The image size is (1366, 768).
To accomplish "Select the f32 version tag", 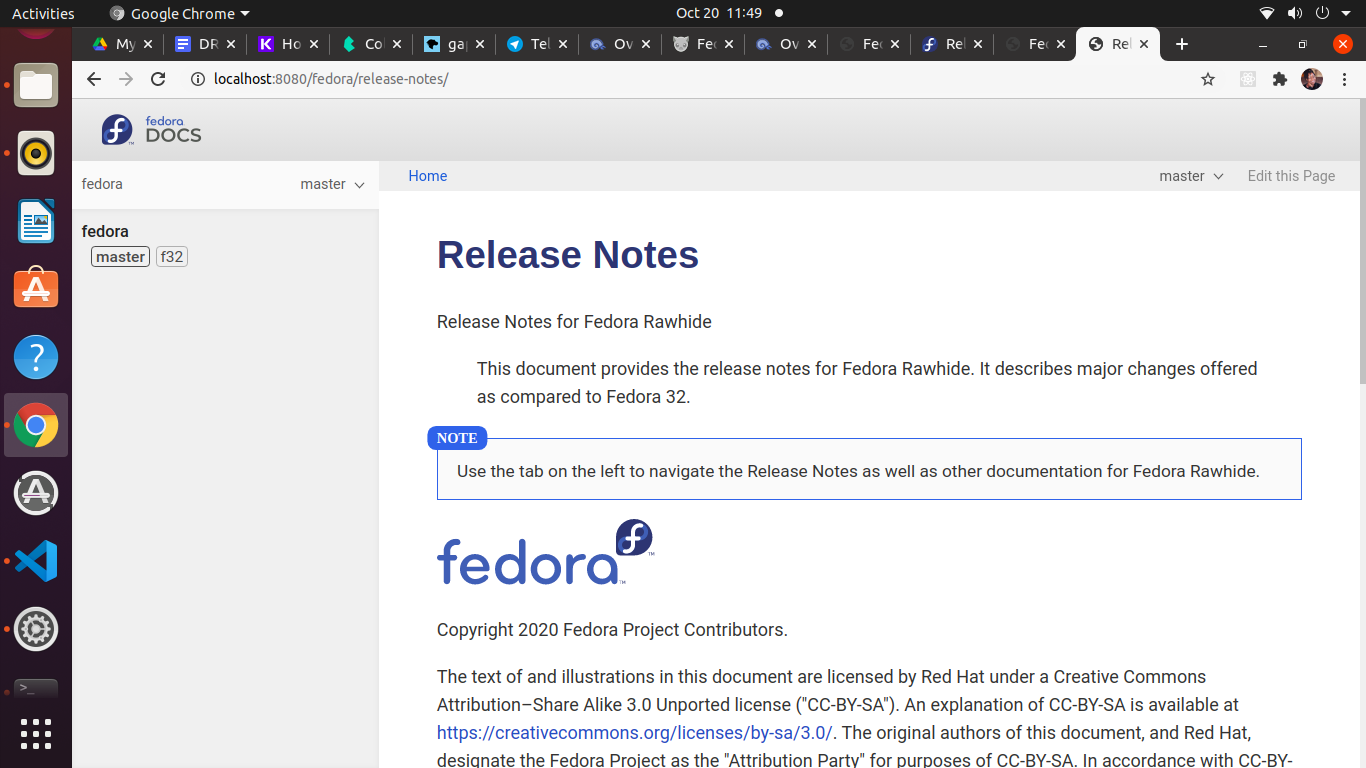I will click(172, 257).
